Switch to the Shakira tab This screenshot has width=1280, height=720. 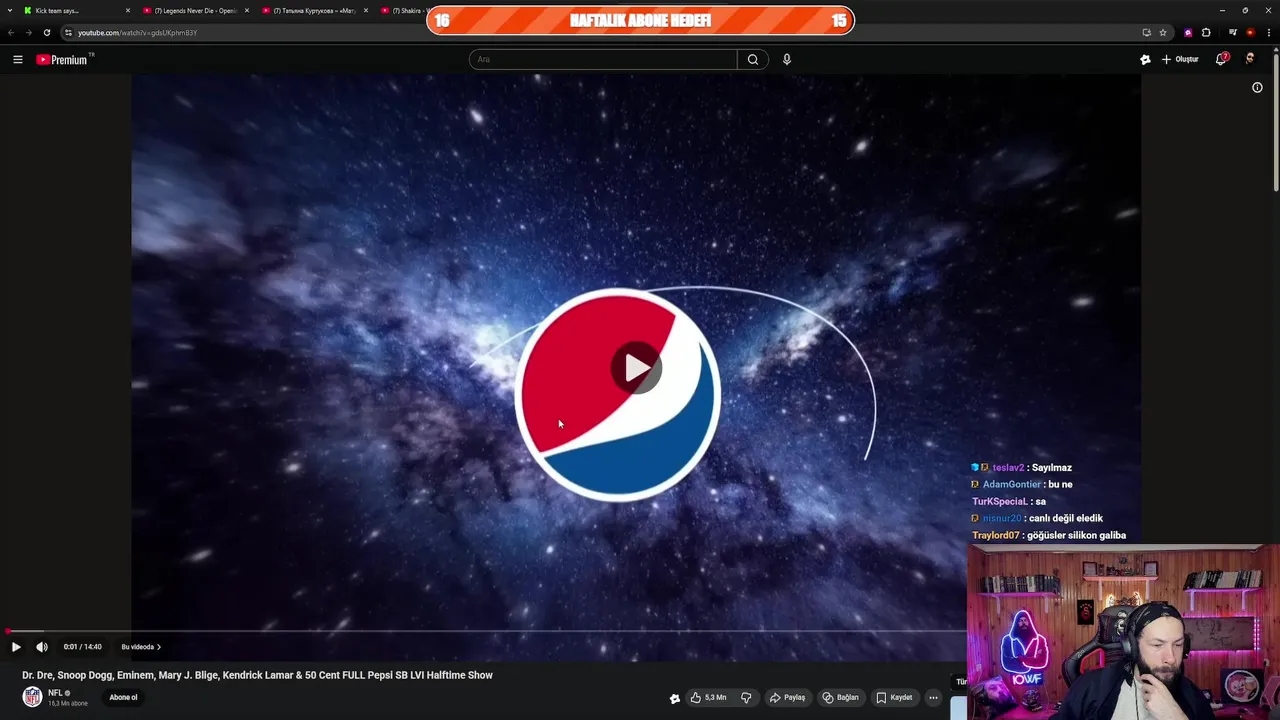pyautogui.click(x=402, y=11)
